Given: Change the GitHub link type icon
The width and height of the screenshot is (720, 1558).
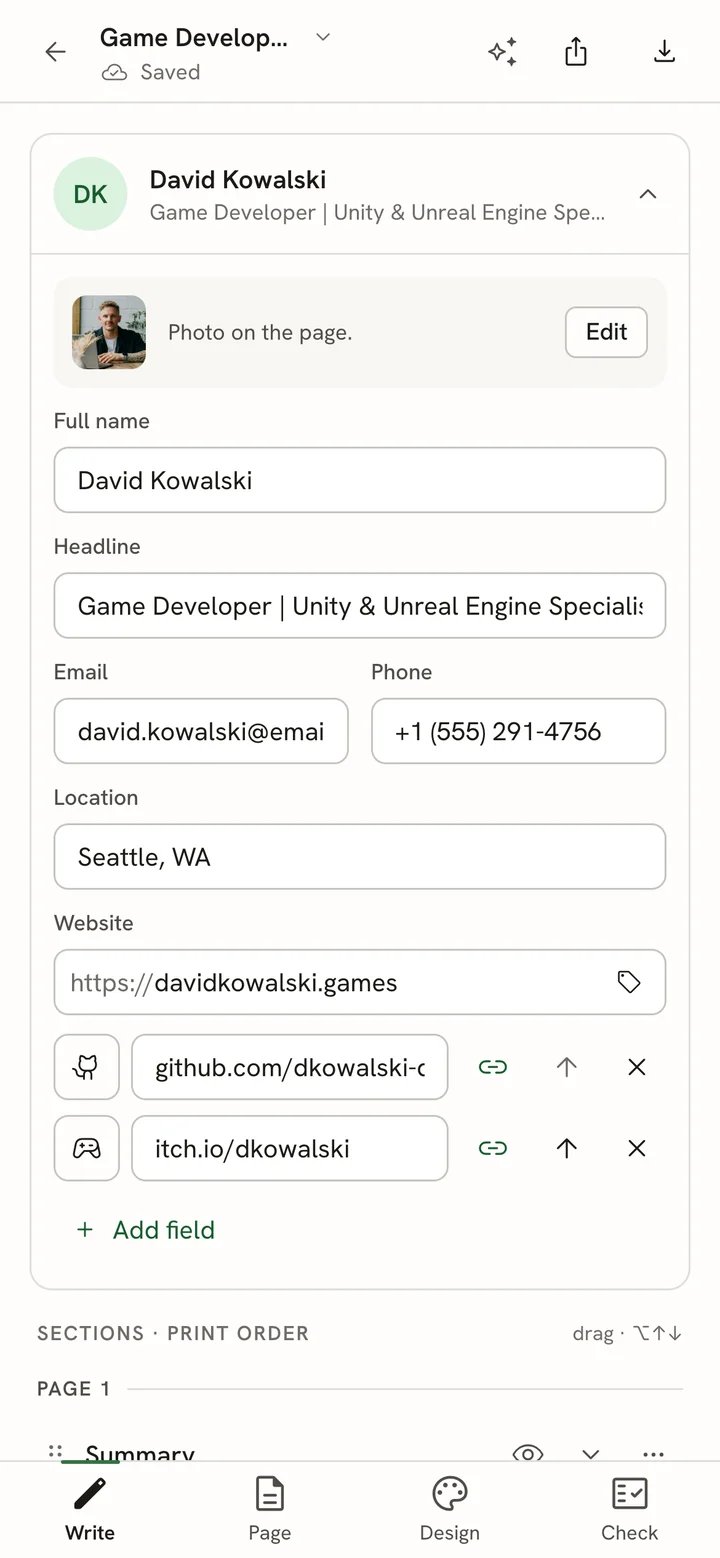Looking at the screenshot, I should 87,1067.
